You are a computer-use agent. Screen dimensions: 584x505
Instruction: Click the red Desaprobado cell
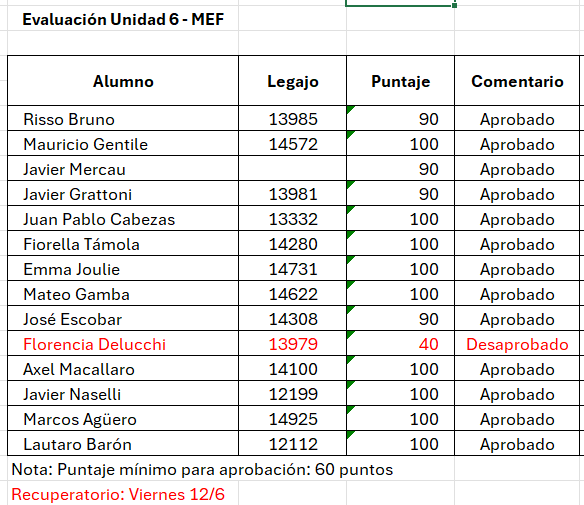517,344
